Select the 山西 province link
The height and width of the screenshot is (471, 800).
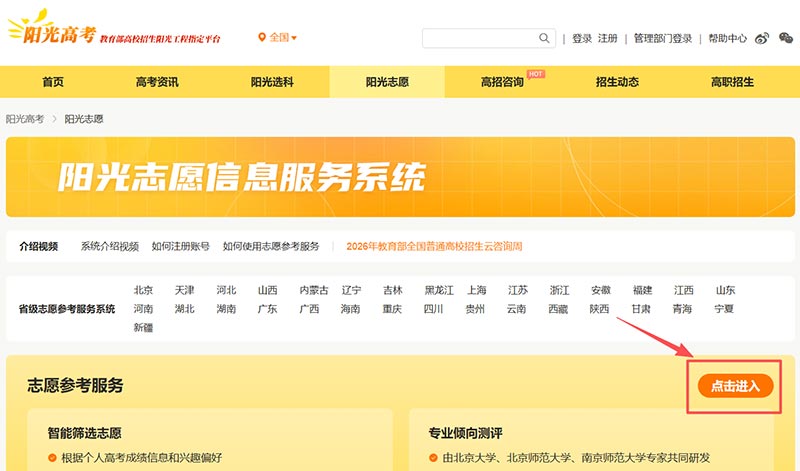267,290
